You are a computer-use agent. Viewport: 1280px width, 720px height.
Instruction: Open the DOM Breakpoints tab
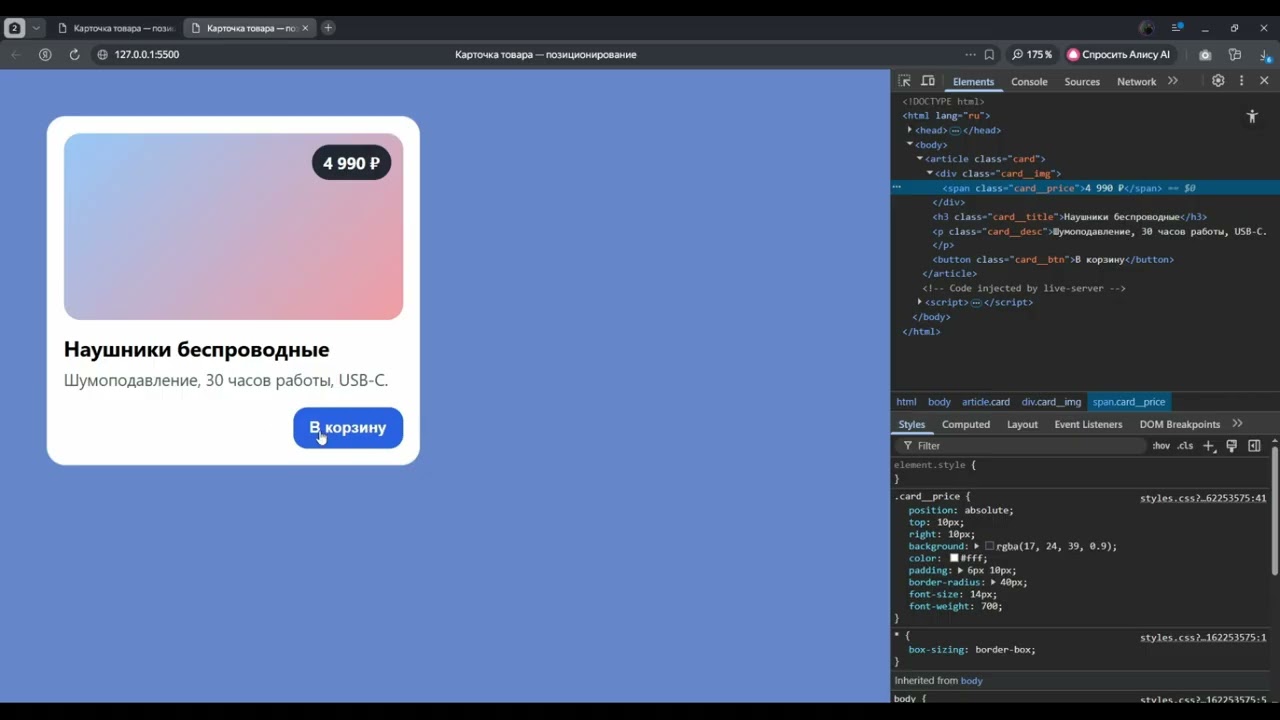pos(1179,424)
